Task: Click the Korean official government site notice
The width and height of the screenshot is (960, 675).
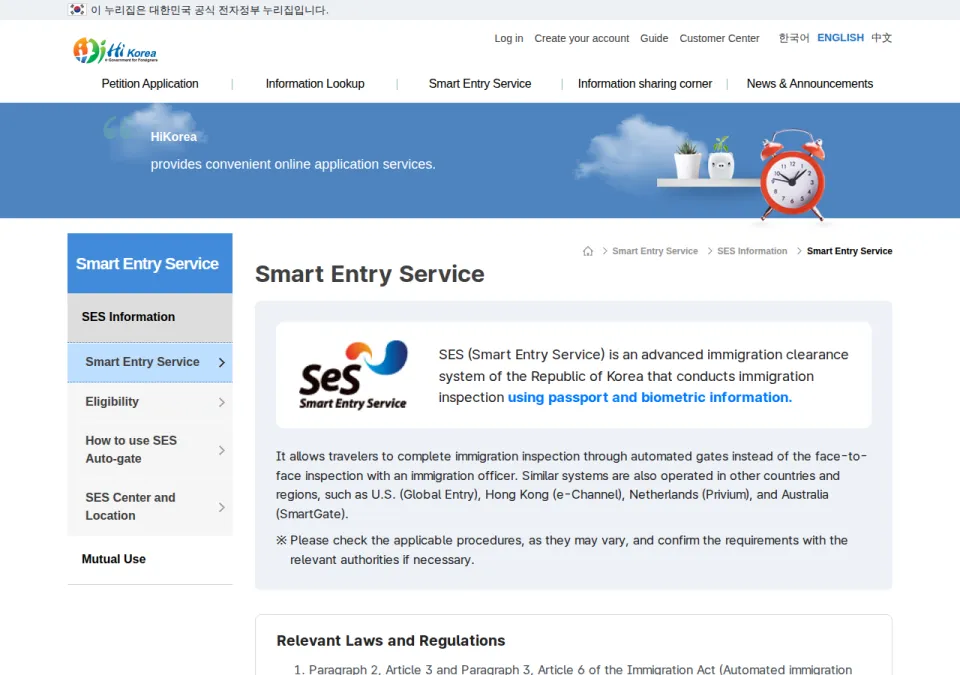Action: [209, 10]
